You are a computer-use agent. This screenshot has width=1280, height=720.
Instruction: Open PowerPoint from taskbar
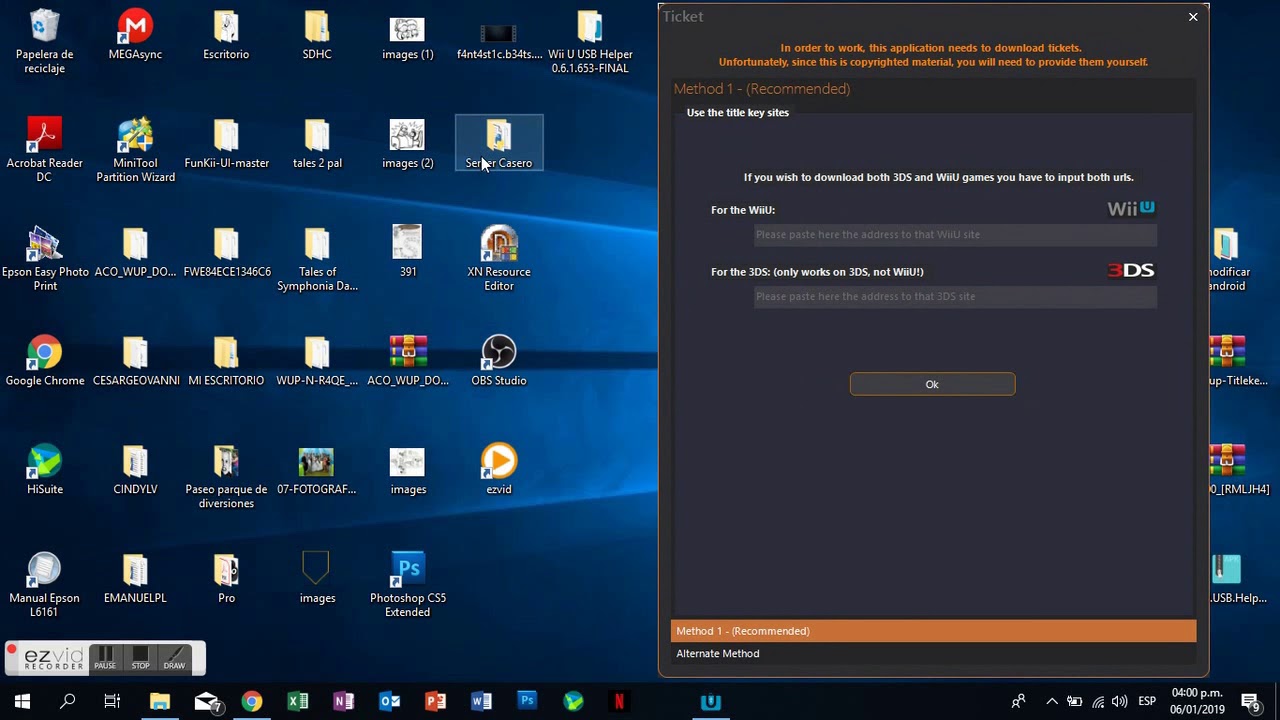coord(436,702)
